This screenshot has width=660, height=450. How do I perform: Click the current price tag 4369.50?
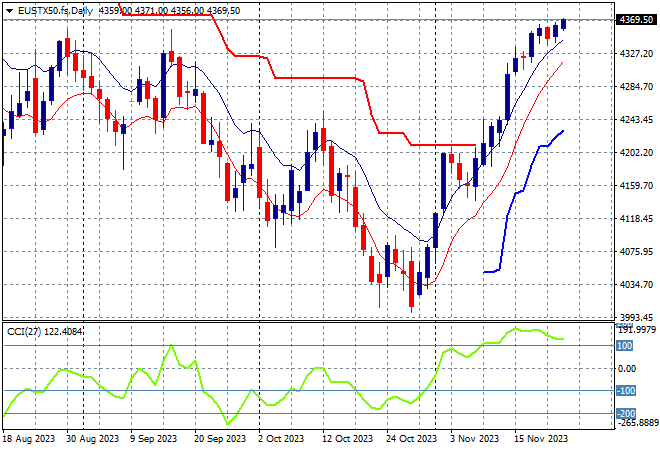tap(636, 20)
